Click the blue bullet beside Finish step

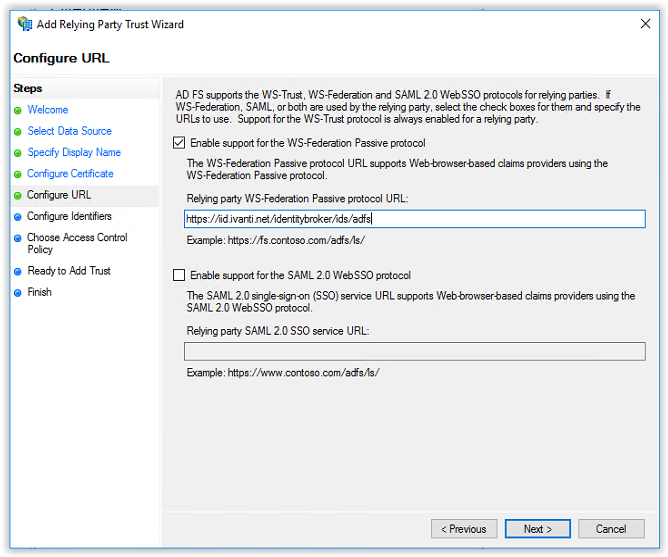click(x=17, y=293)
